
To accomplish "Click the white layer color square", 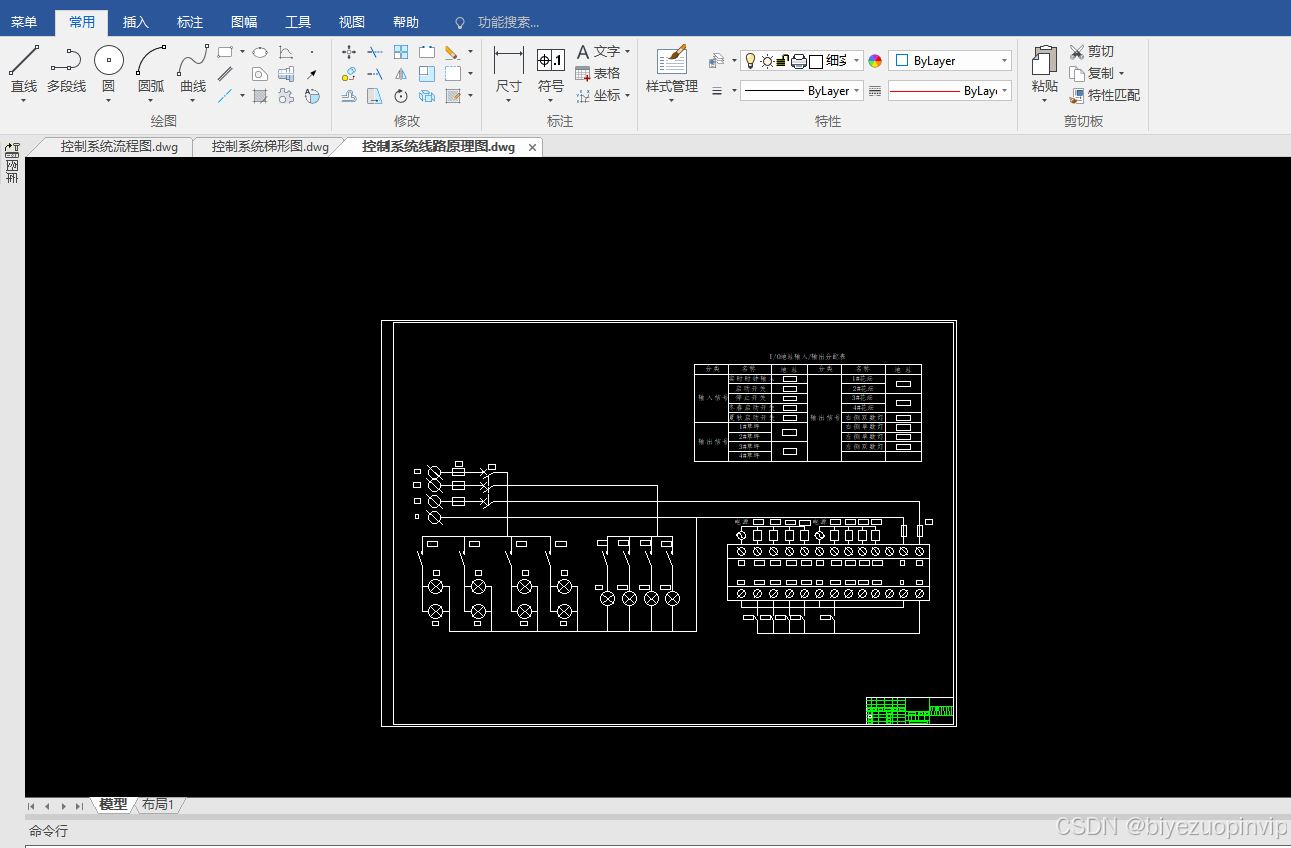I will point(816,61).
